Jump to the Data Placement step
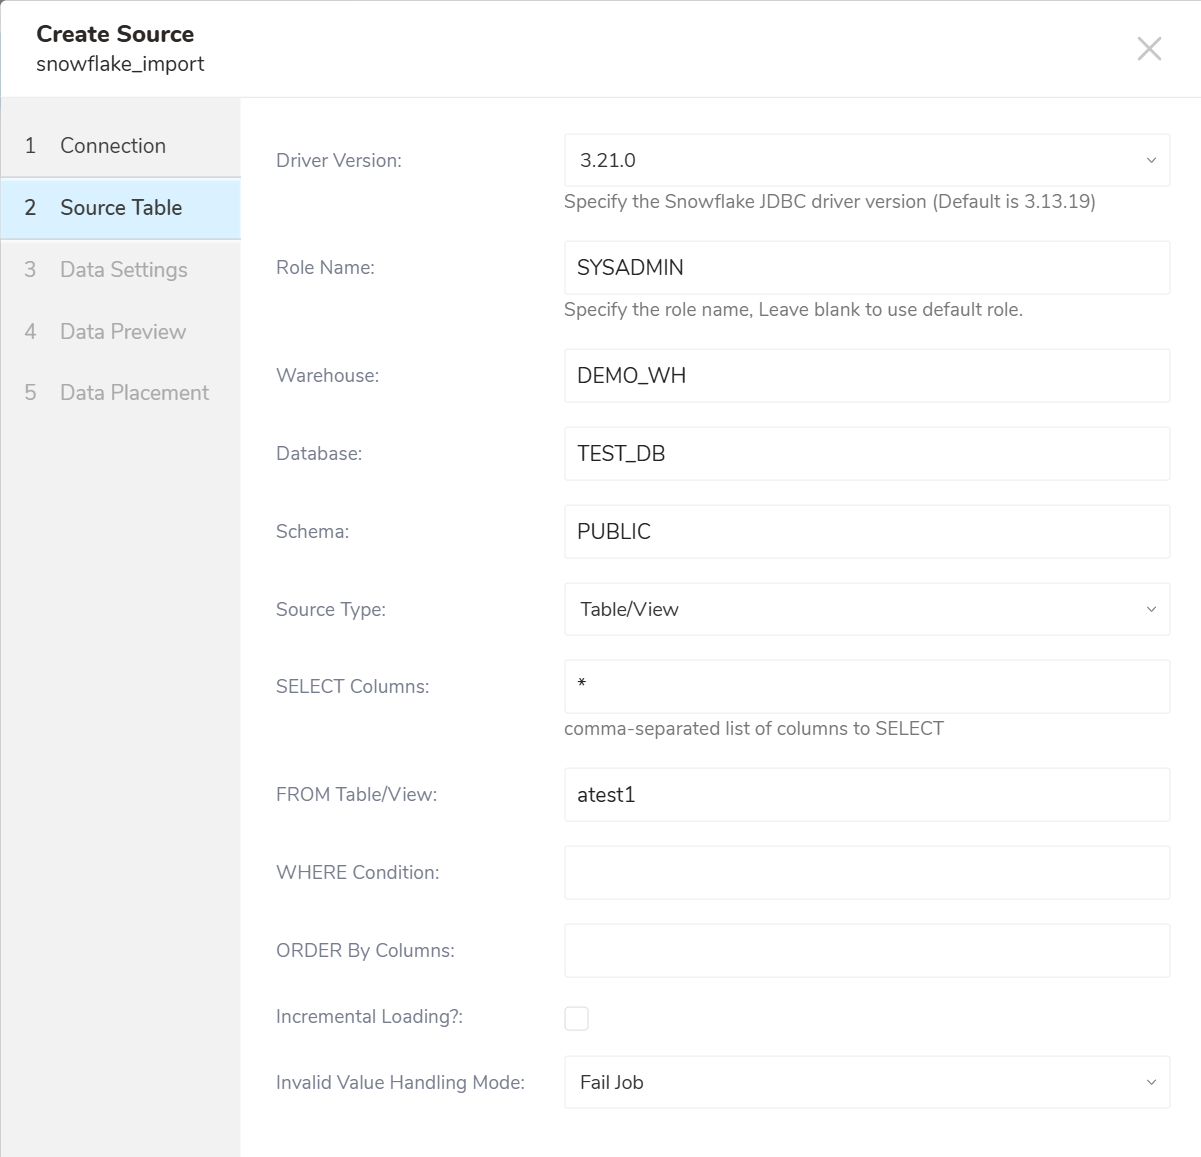 pyautogui.click(x=134, y=393)
